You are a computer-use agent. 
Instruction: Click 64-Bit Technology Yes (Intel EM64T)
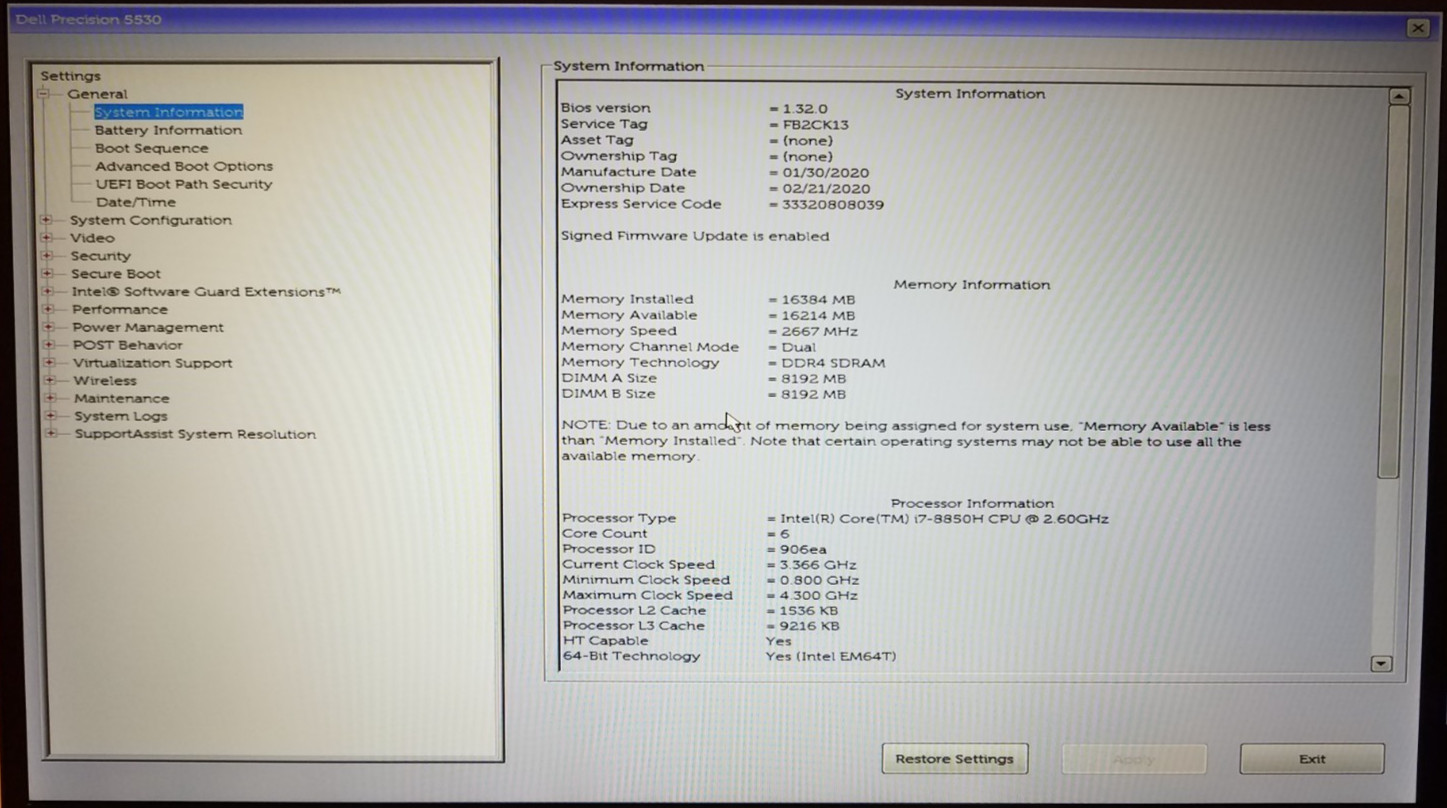[x=830, y=656]
